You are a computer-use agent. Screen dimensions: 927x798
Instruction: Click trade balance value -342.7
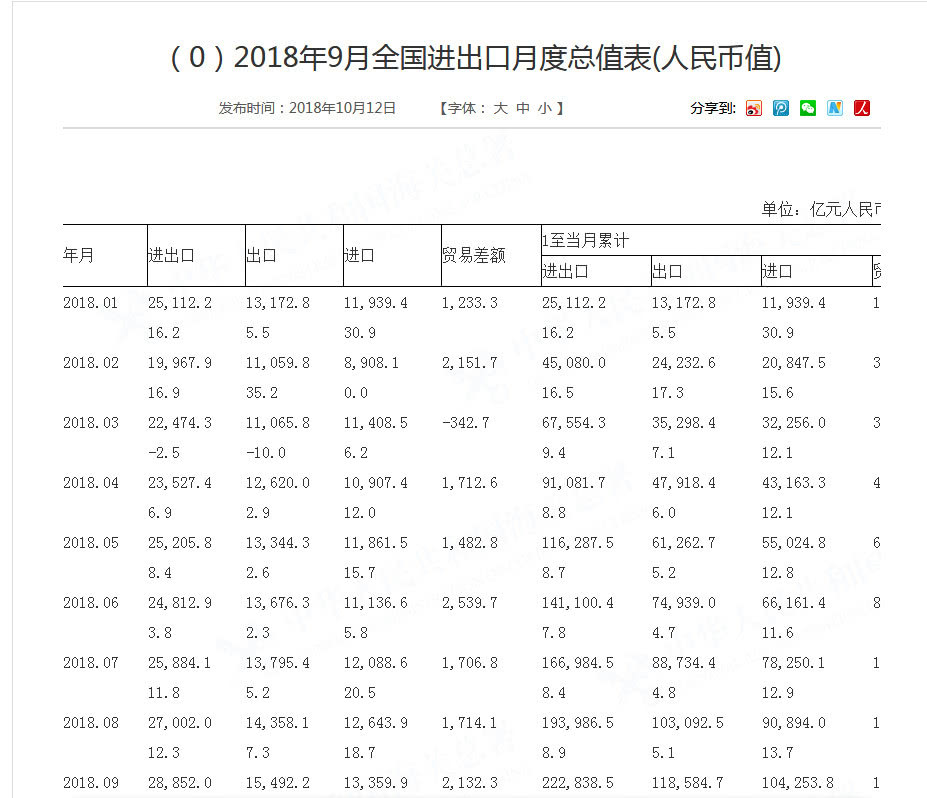point(466,423)
